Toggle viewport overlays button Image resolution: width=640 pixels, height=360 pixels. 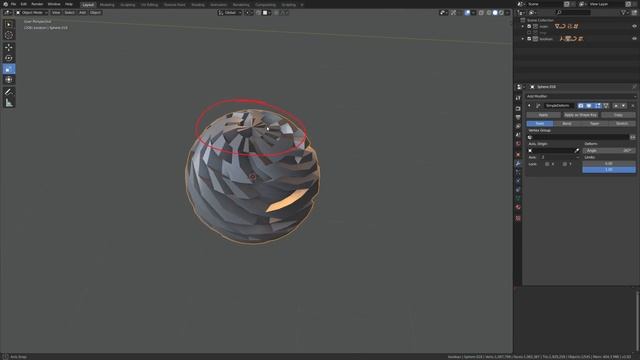[467, 13]
